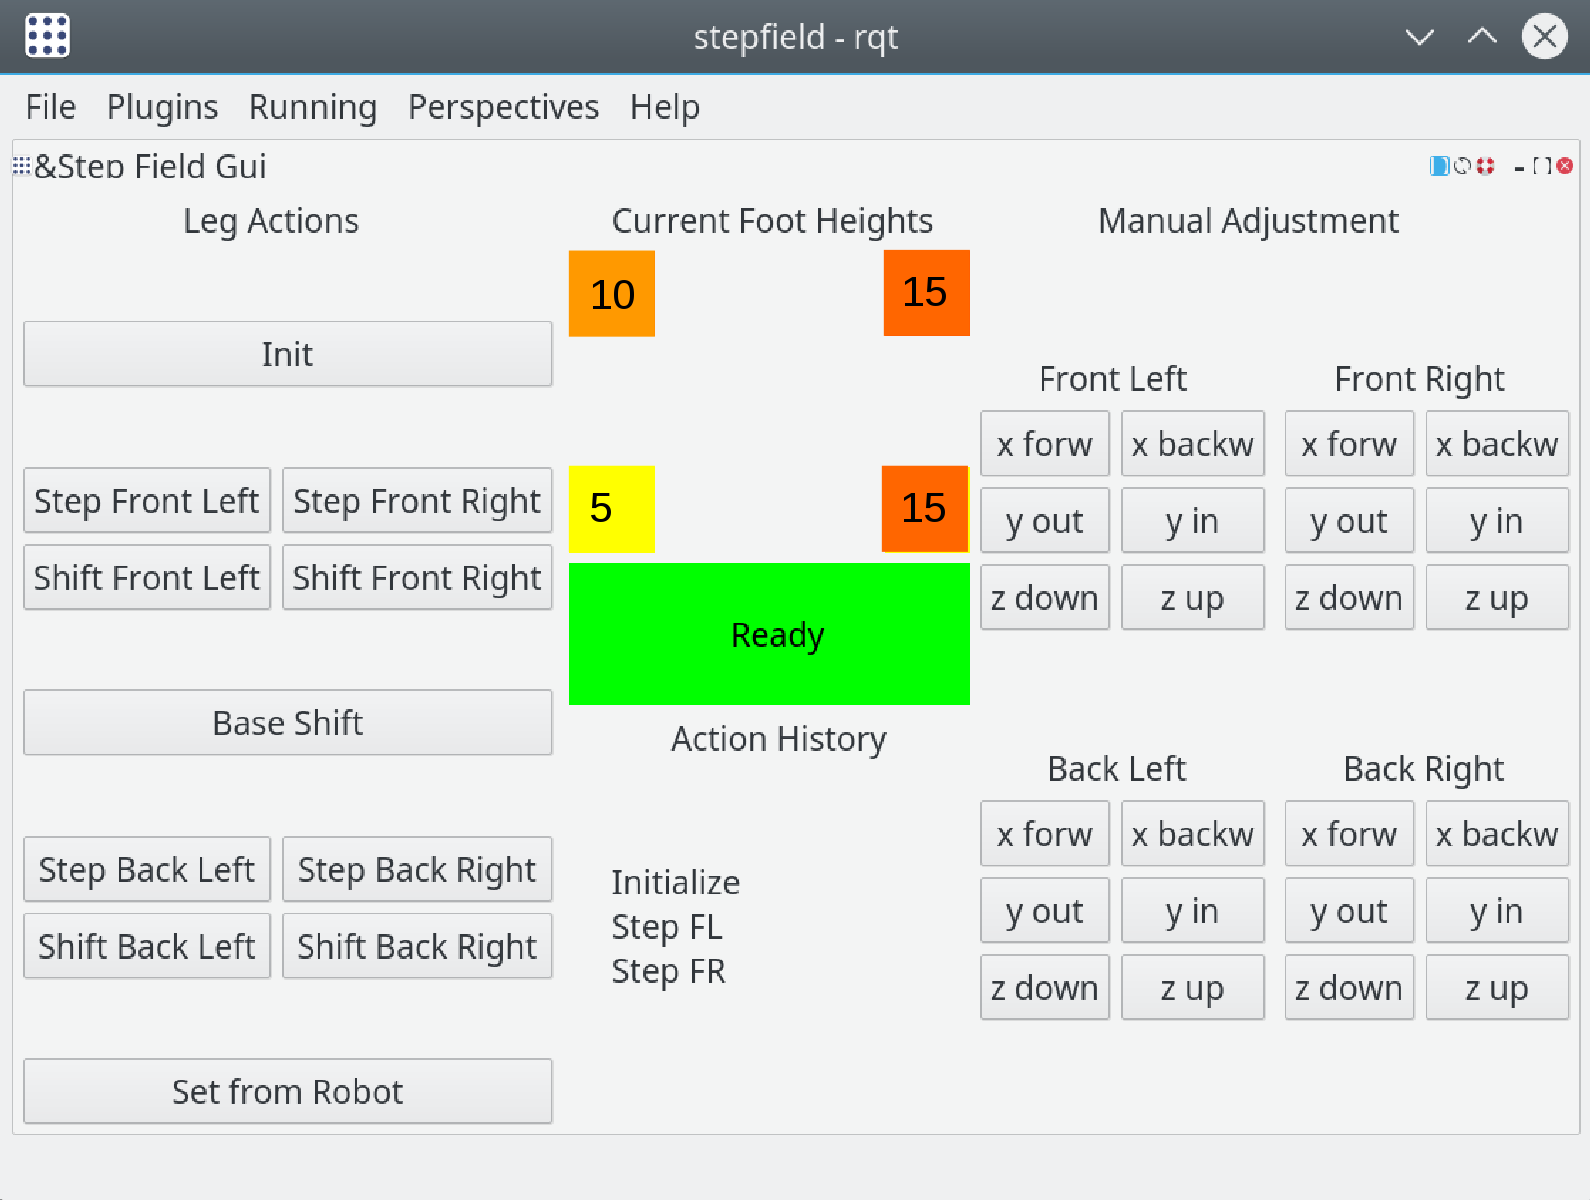The width and height of the screenshot is (1590, 1200).
Task: Open the Running menu
Action: 313,107
